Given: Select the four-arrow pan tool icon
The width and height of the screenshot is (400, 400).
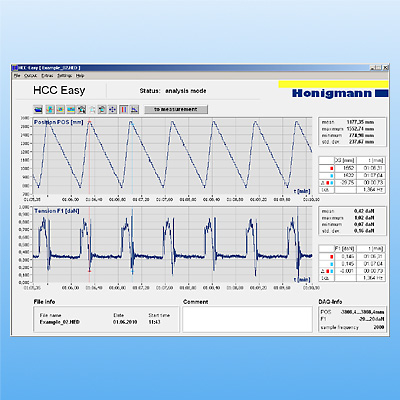Looking at the screenshot, I should [112, 109].
